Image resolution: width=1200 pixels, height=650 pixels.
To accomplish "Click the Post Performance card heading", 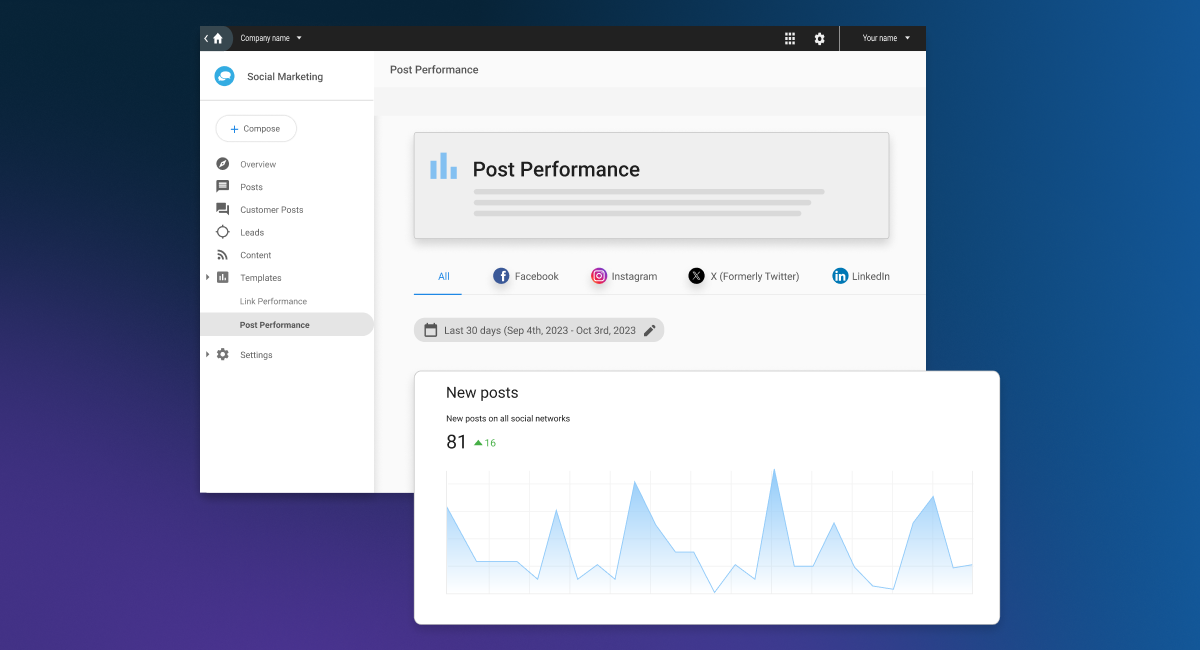I will click(x=556, y=169).
